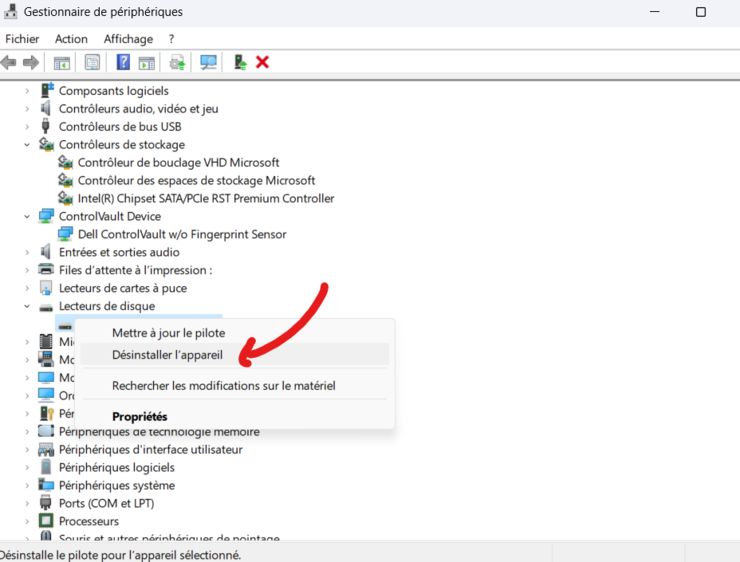Select Périphériques de technologie mémoire row

159,431
